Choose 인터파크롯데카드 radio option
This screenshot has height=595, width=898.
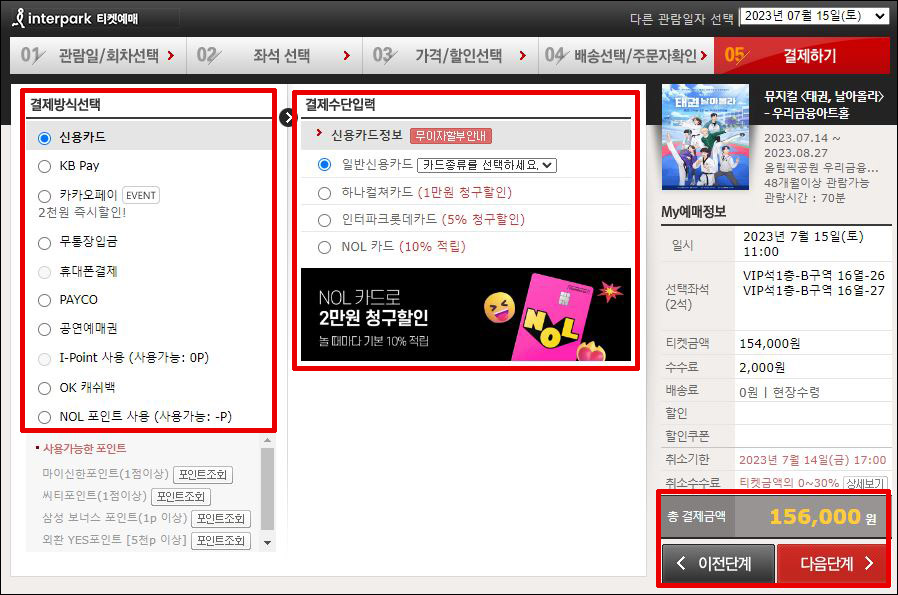pyautogui.click(x=324, y=220)
